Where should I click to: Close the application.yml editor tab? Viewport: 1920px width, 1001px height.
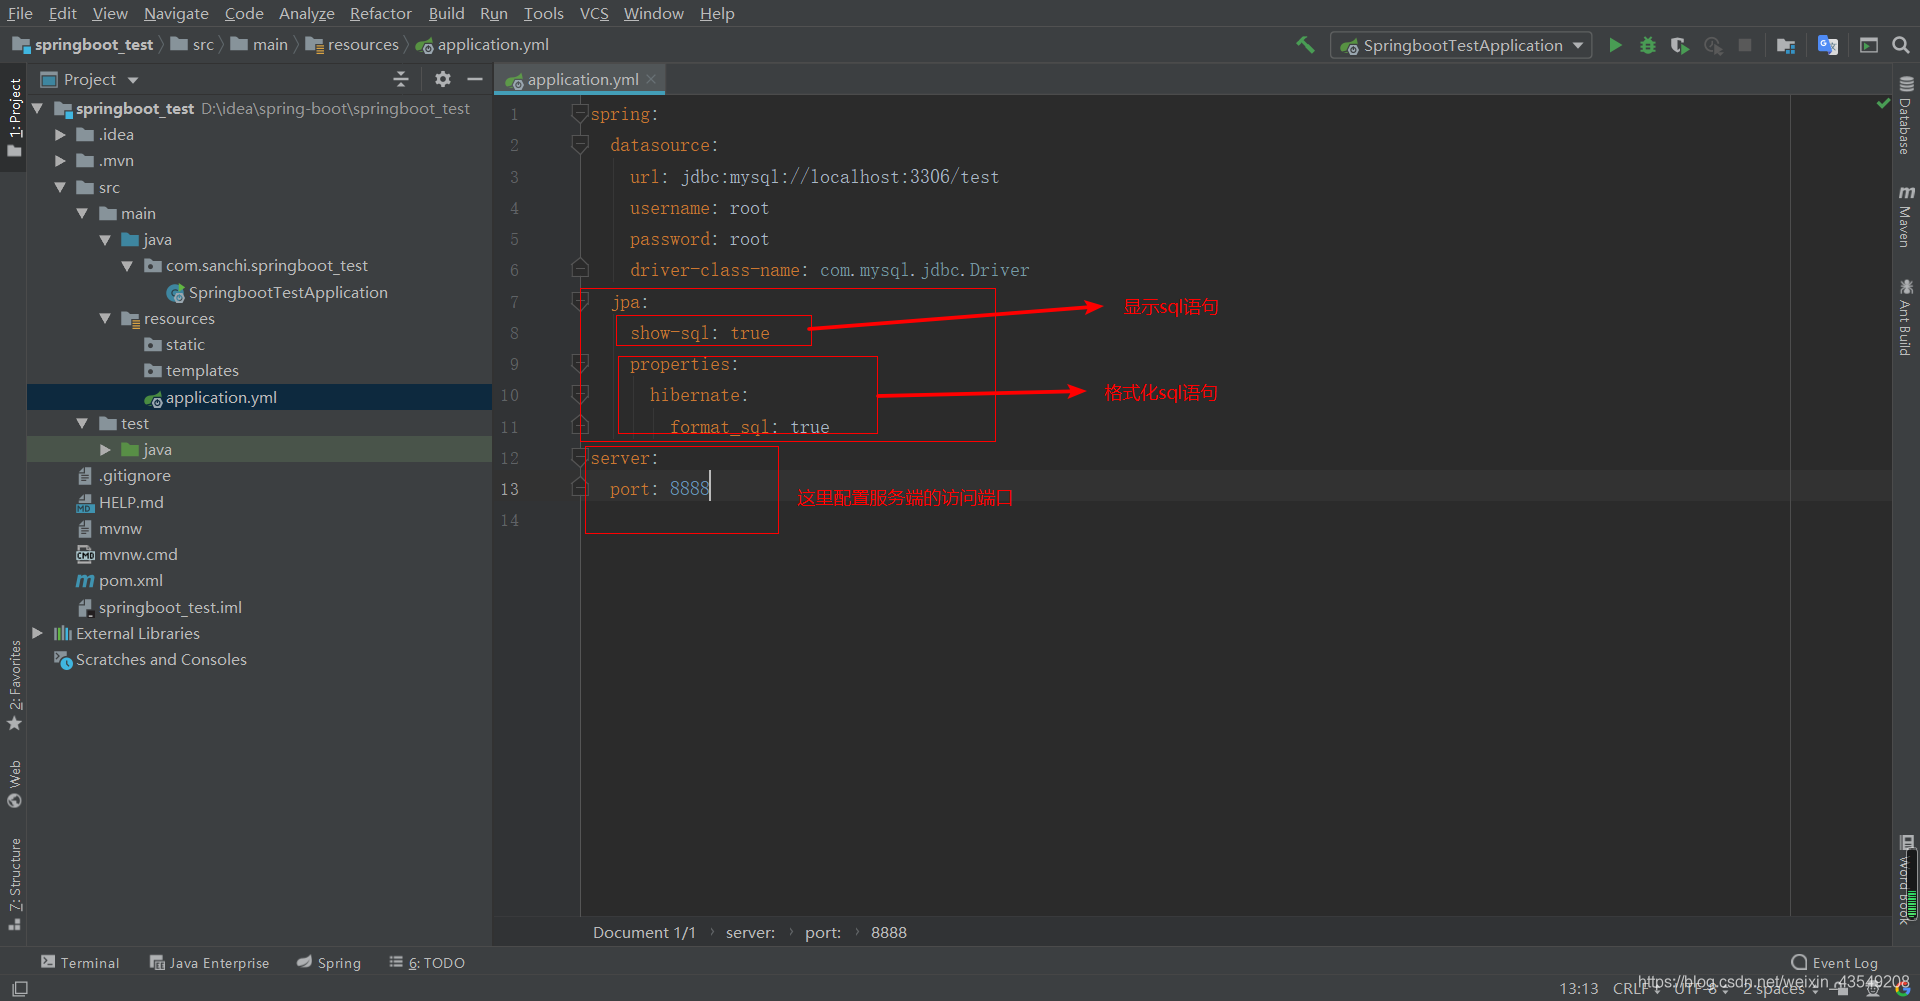pyautogui.click(x=652, y=79)
